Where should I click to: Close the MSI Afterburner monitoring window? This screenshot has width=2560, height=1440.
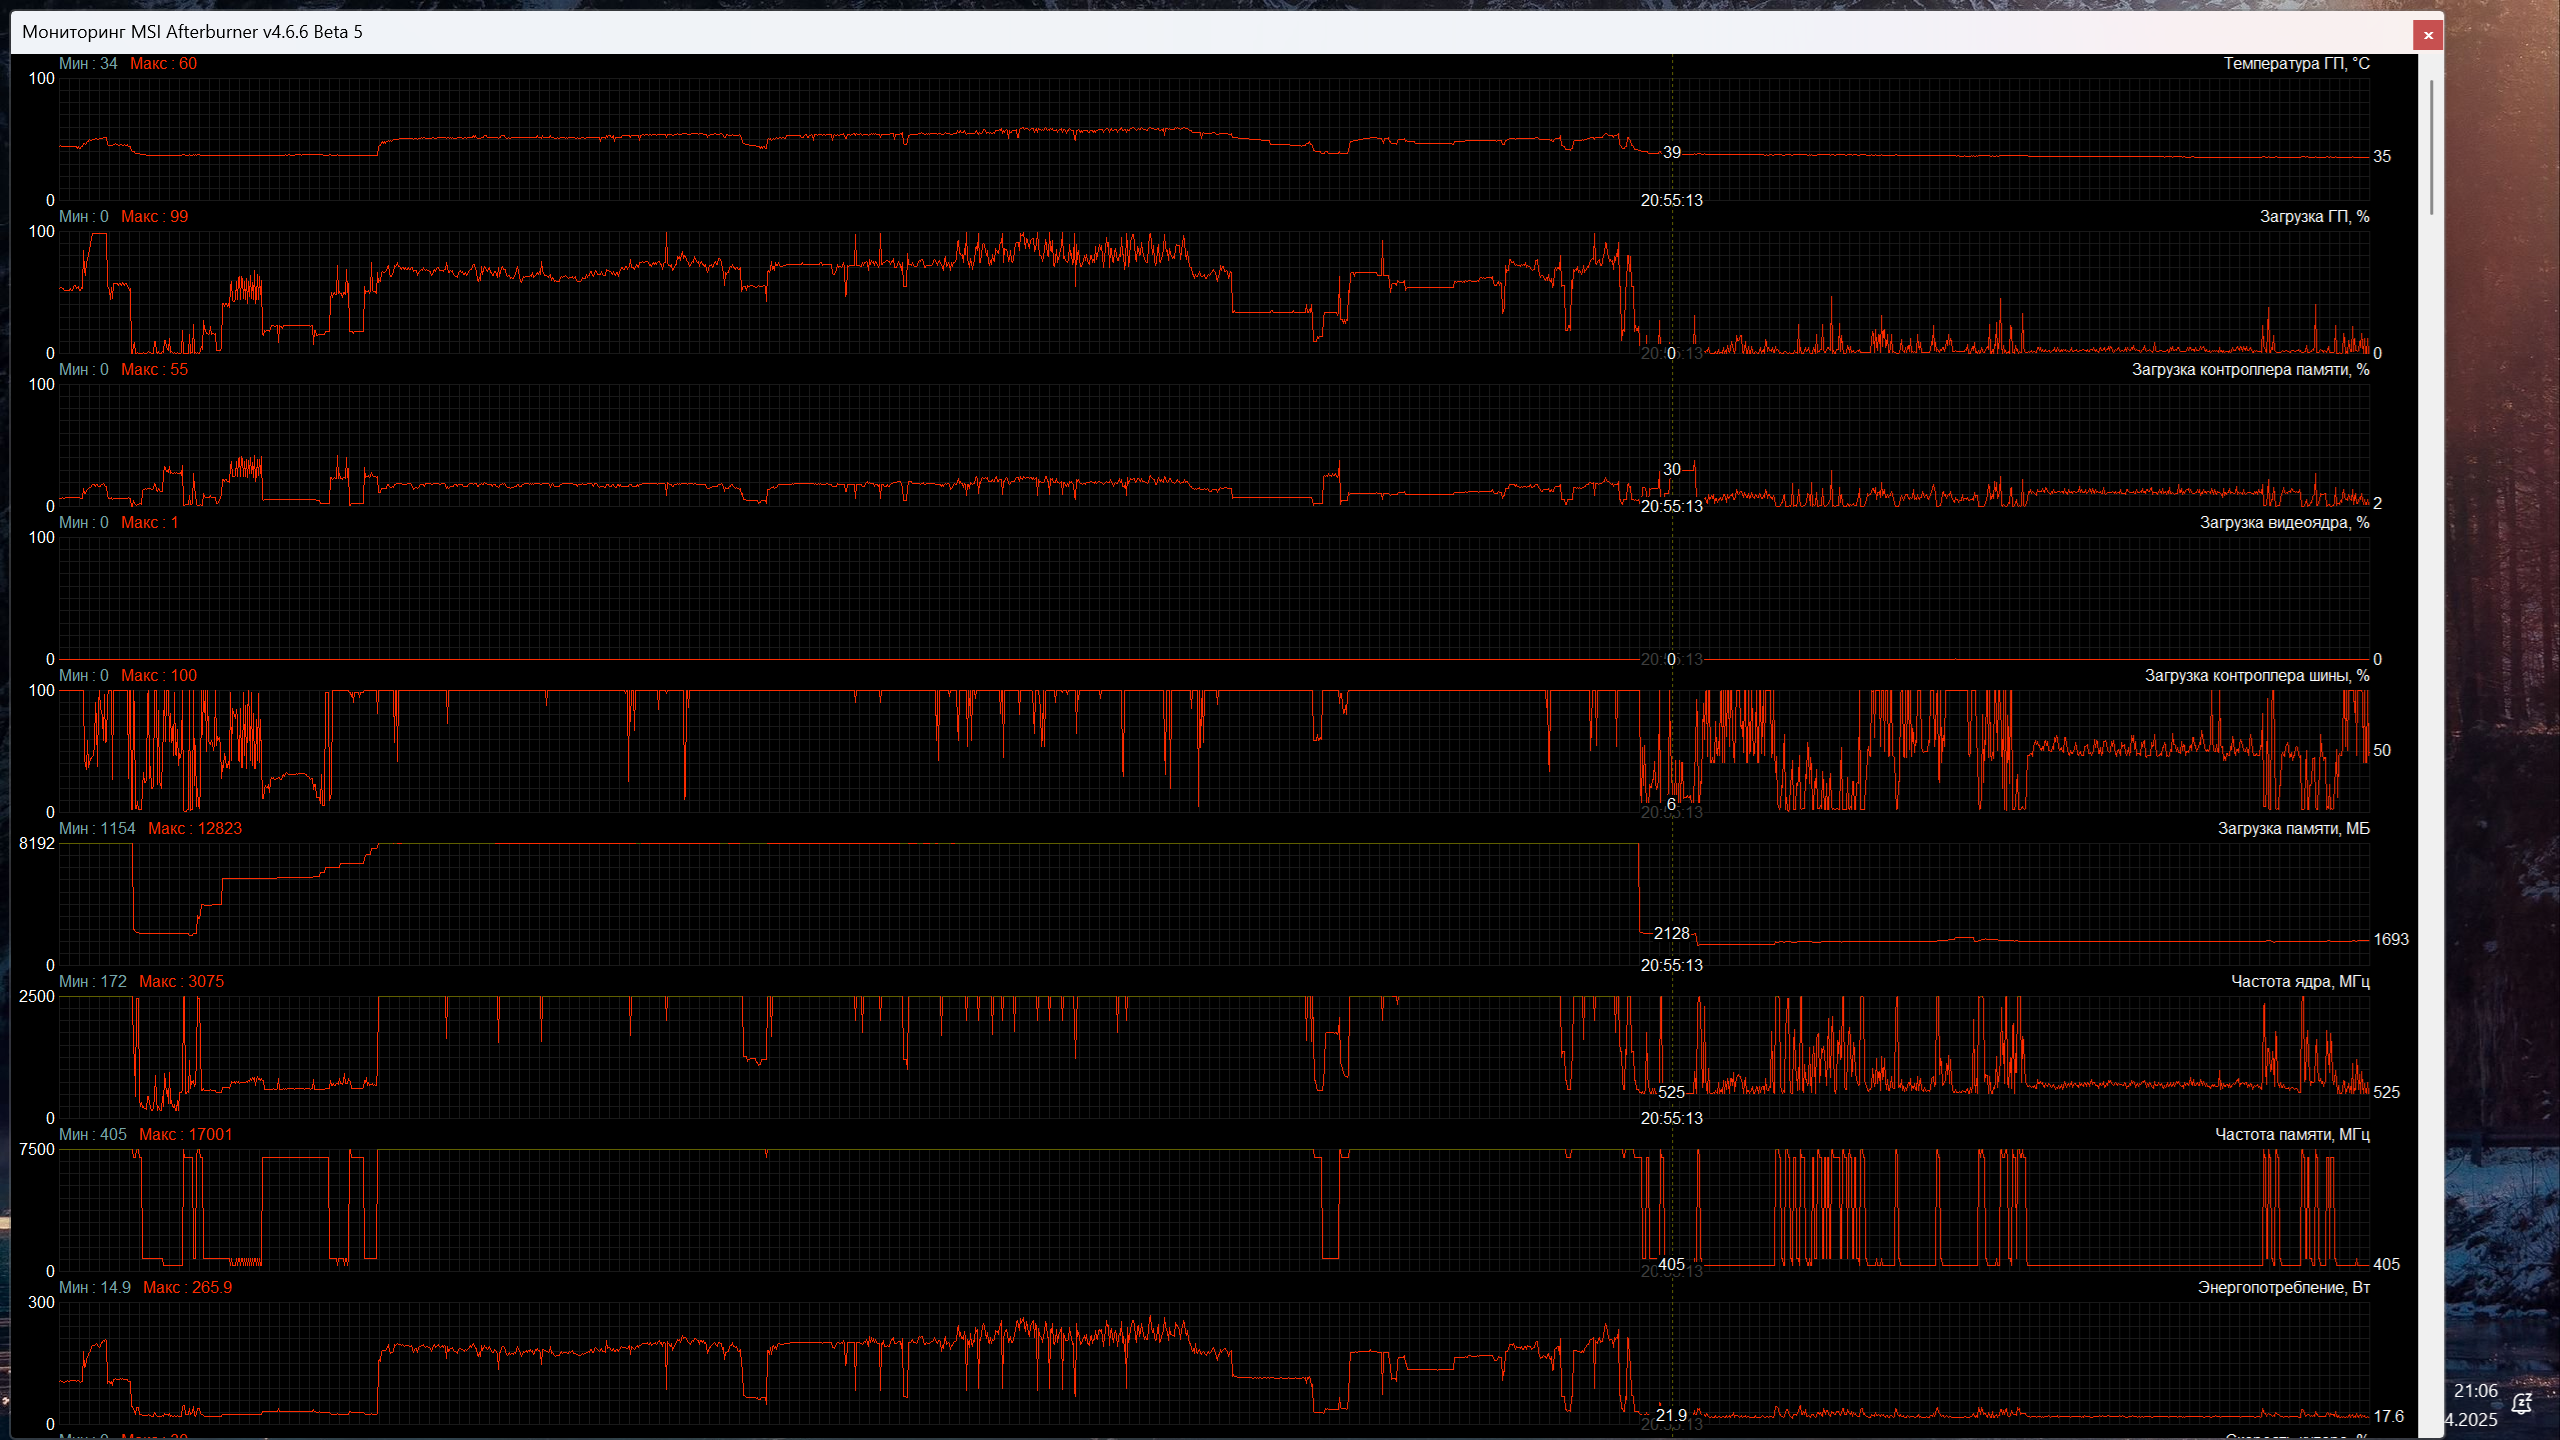point(2428,35)
